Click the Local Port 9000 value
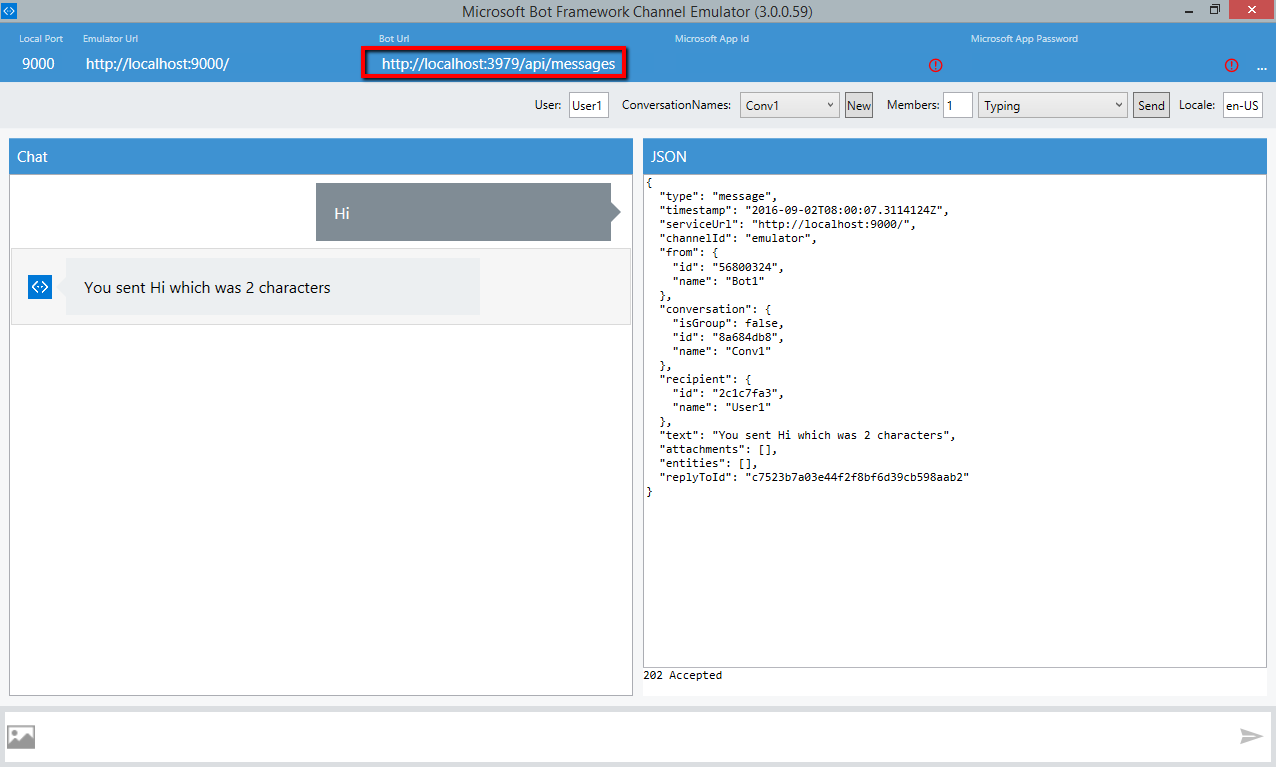Viewport: 1276px width, 767px height. 38,64
